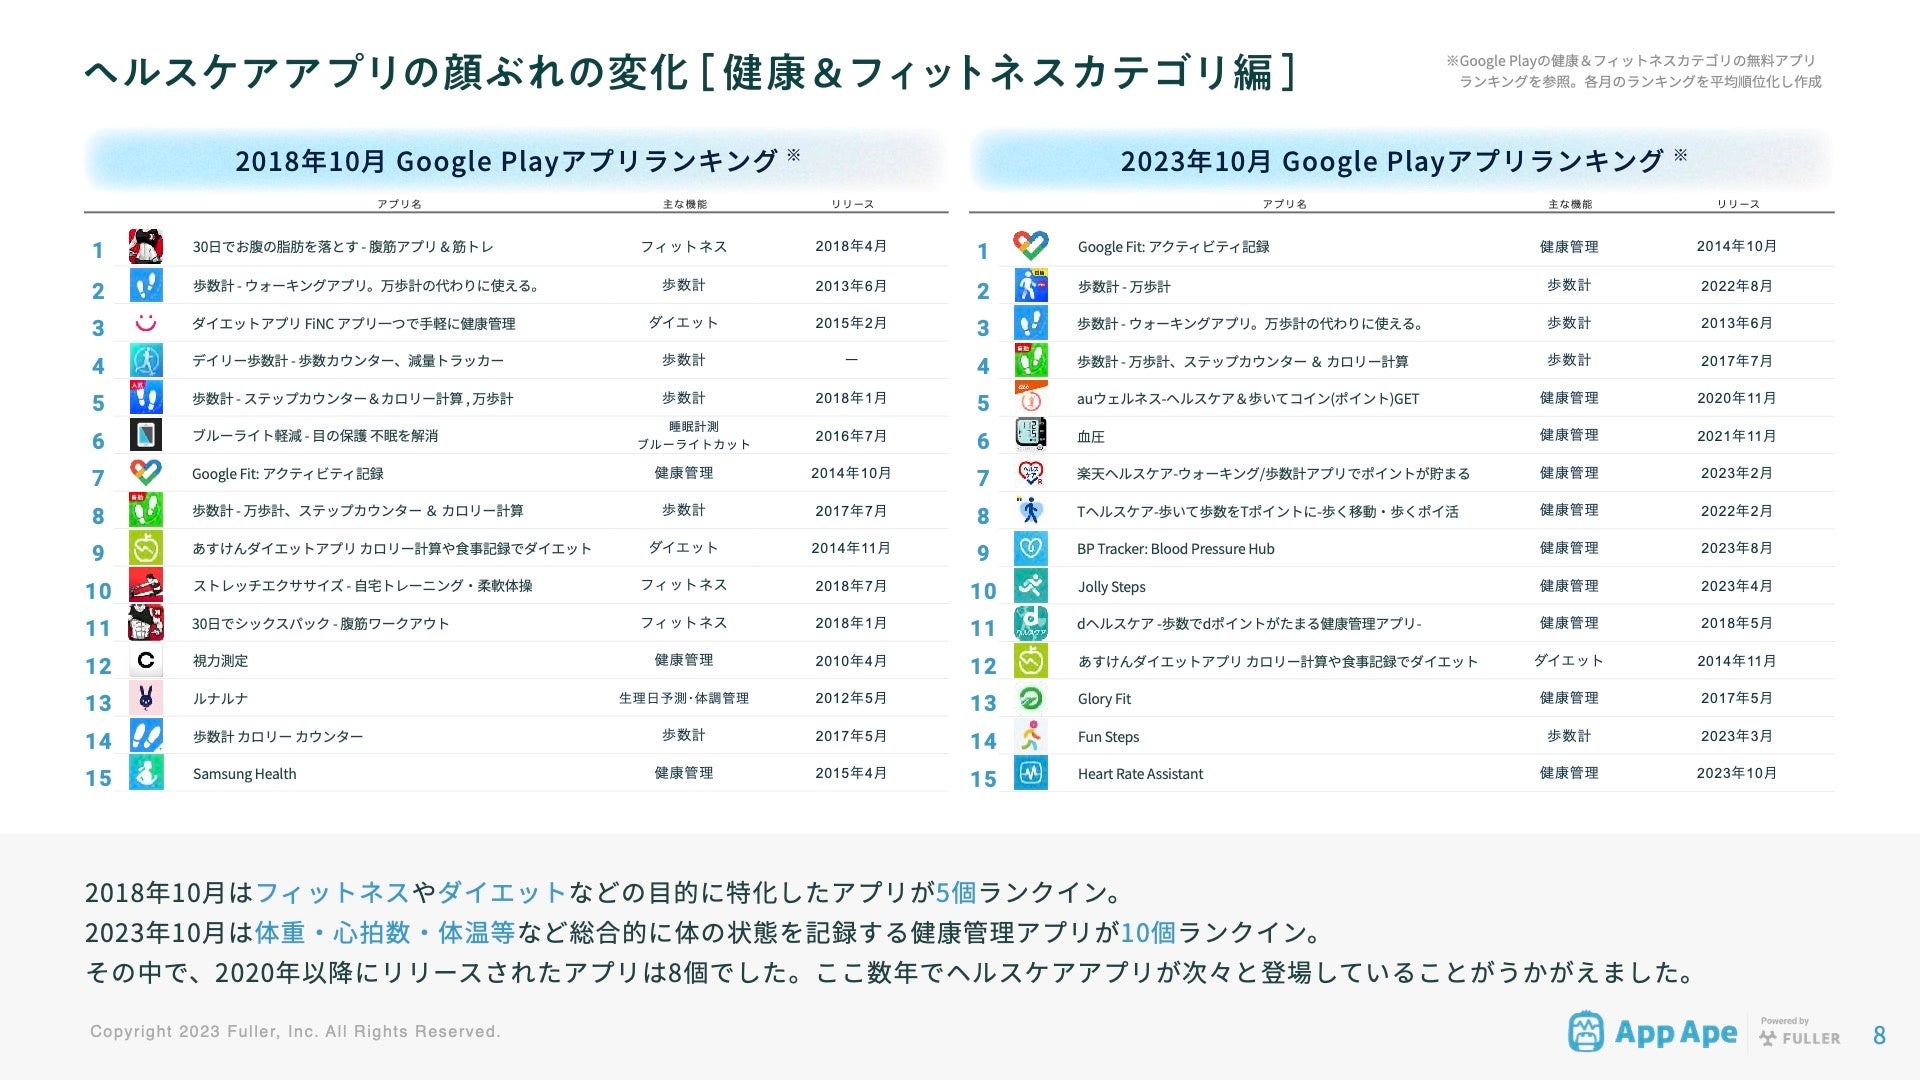The width and height of the screenshot is (1920, 1080).
Task: Click the Jolly Steps app icon
Action: 1030,586
